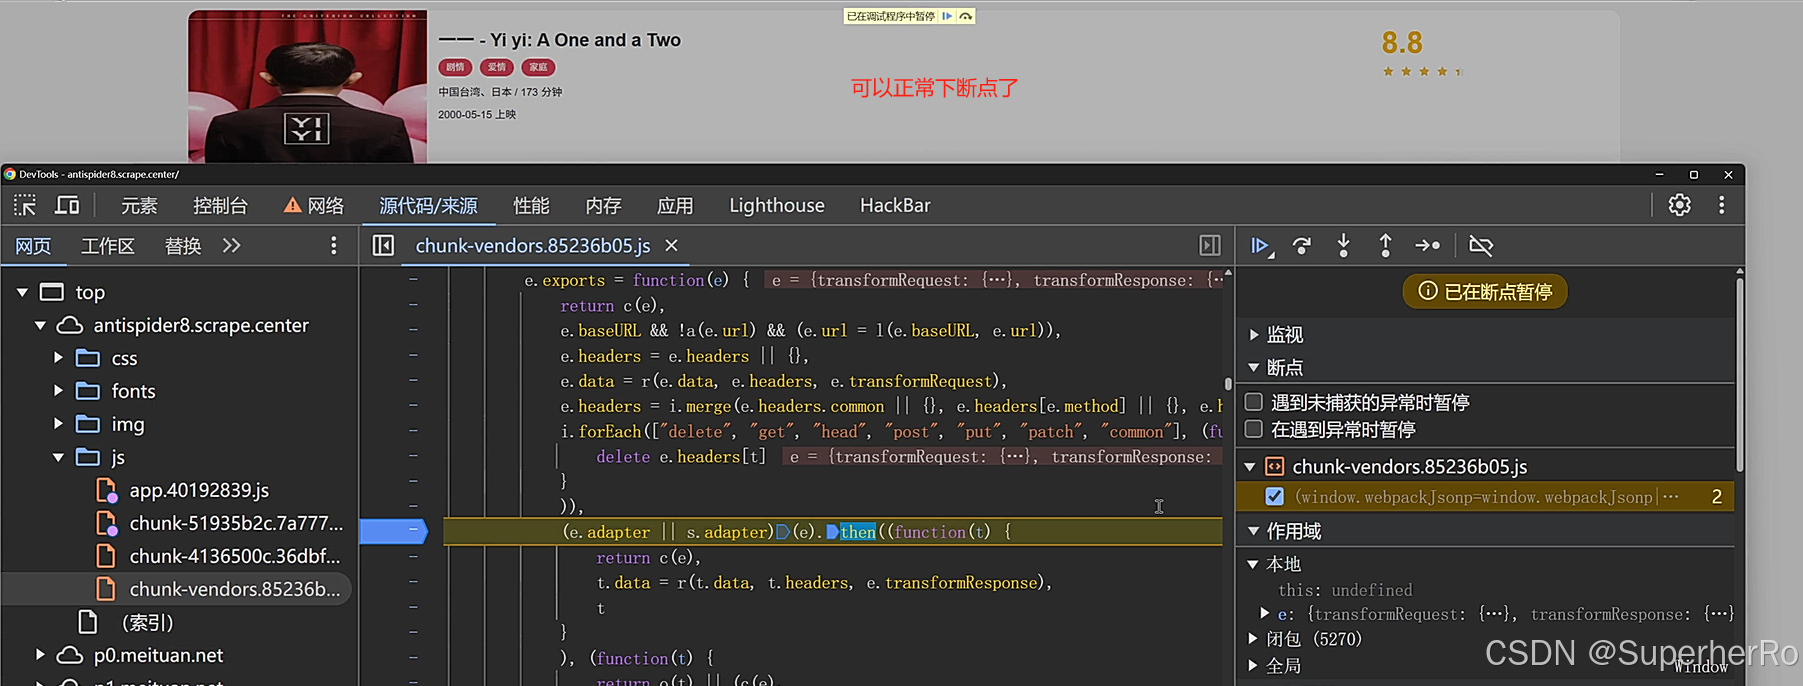Image resolution: width=1803 pixels, height=686 pixels.
Task: Open the Lighthouse tab
Action: [x=777, y=205]
